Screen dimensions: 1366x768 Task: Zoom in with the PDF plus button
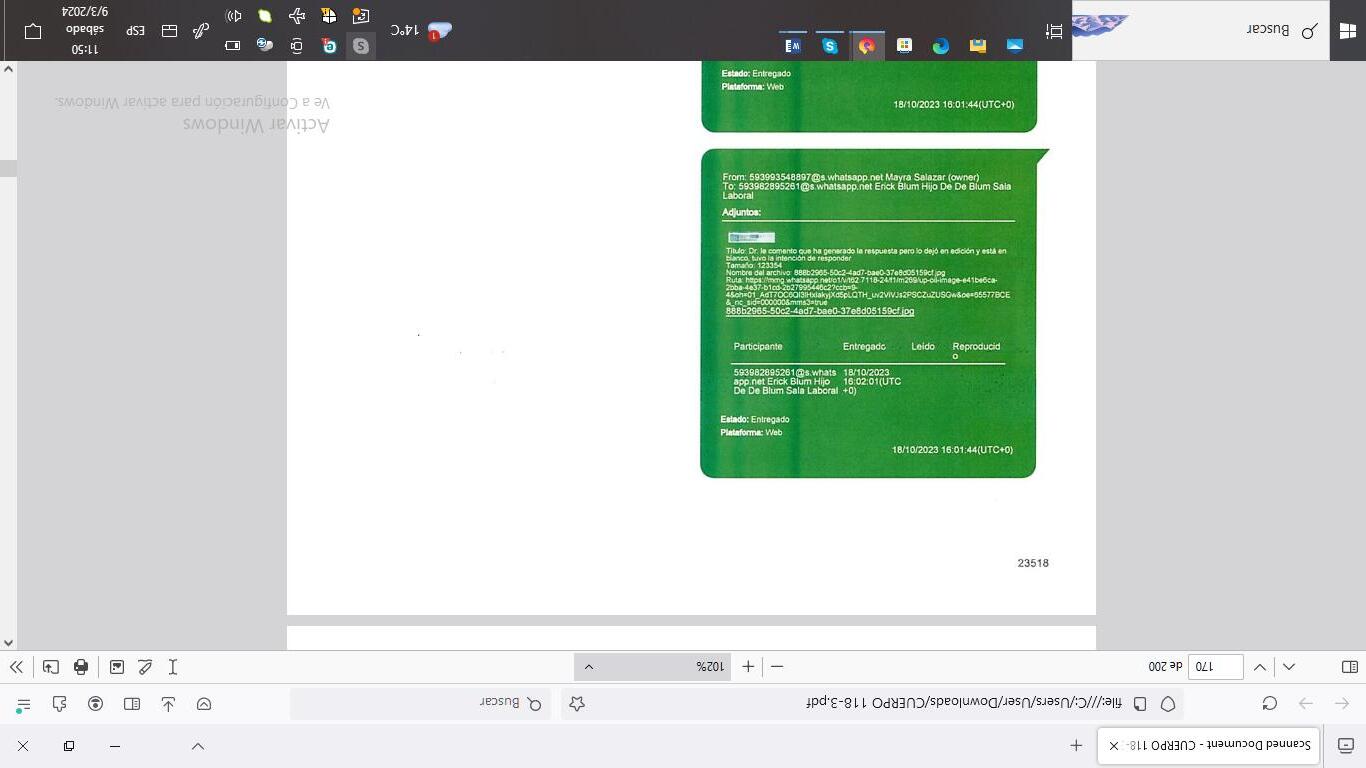[x=748, y=667]
